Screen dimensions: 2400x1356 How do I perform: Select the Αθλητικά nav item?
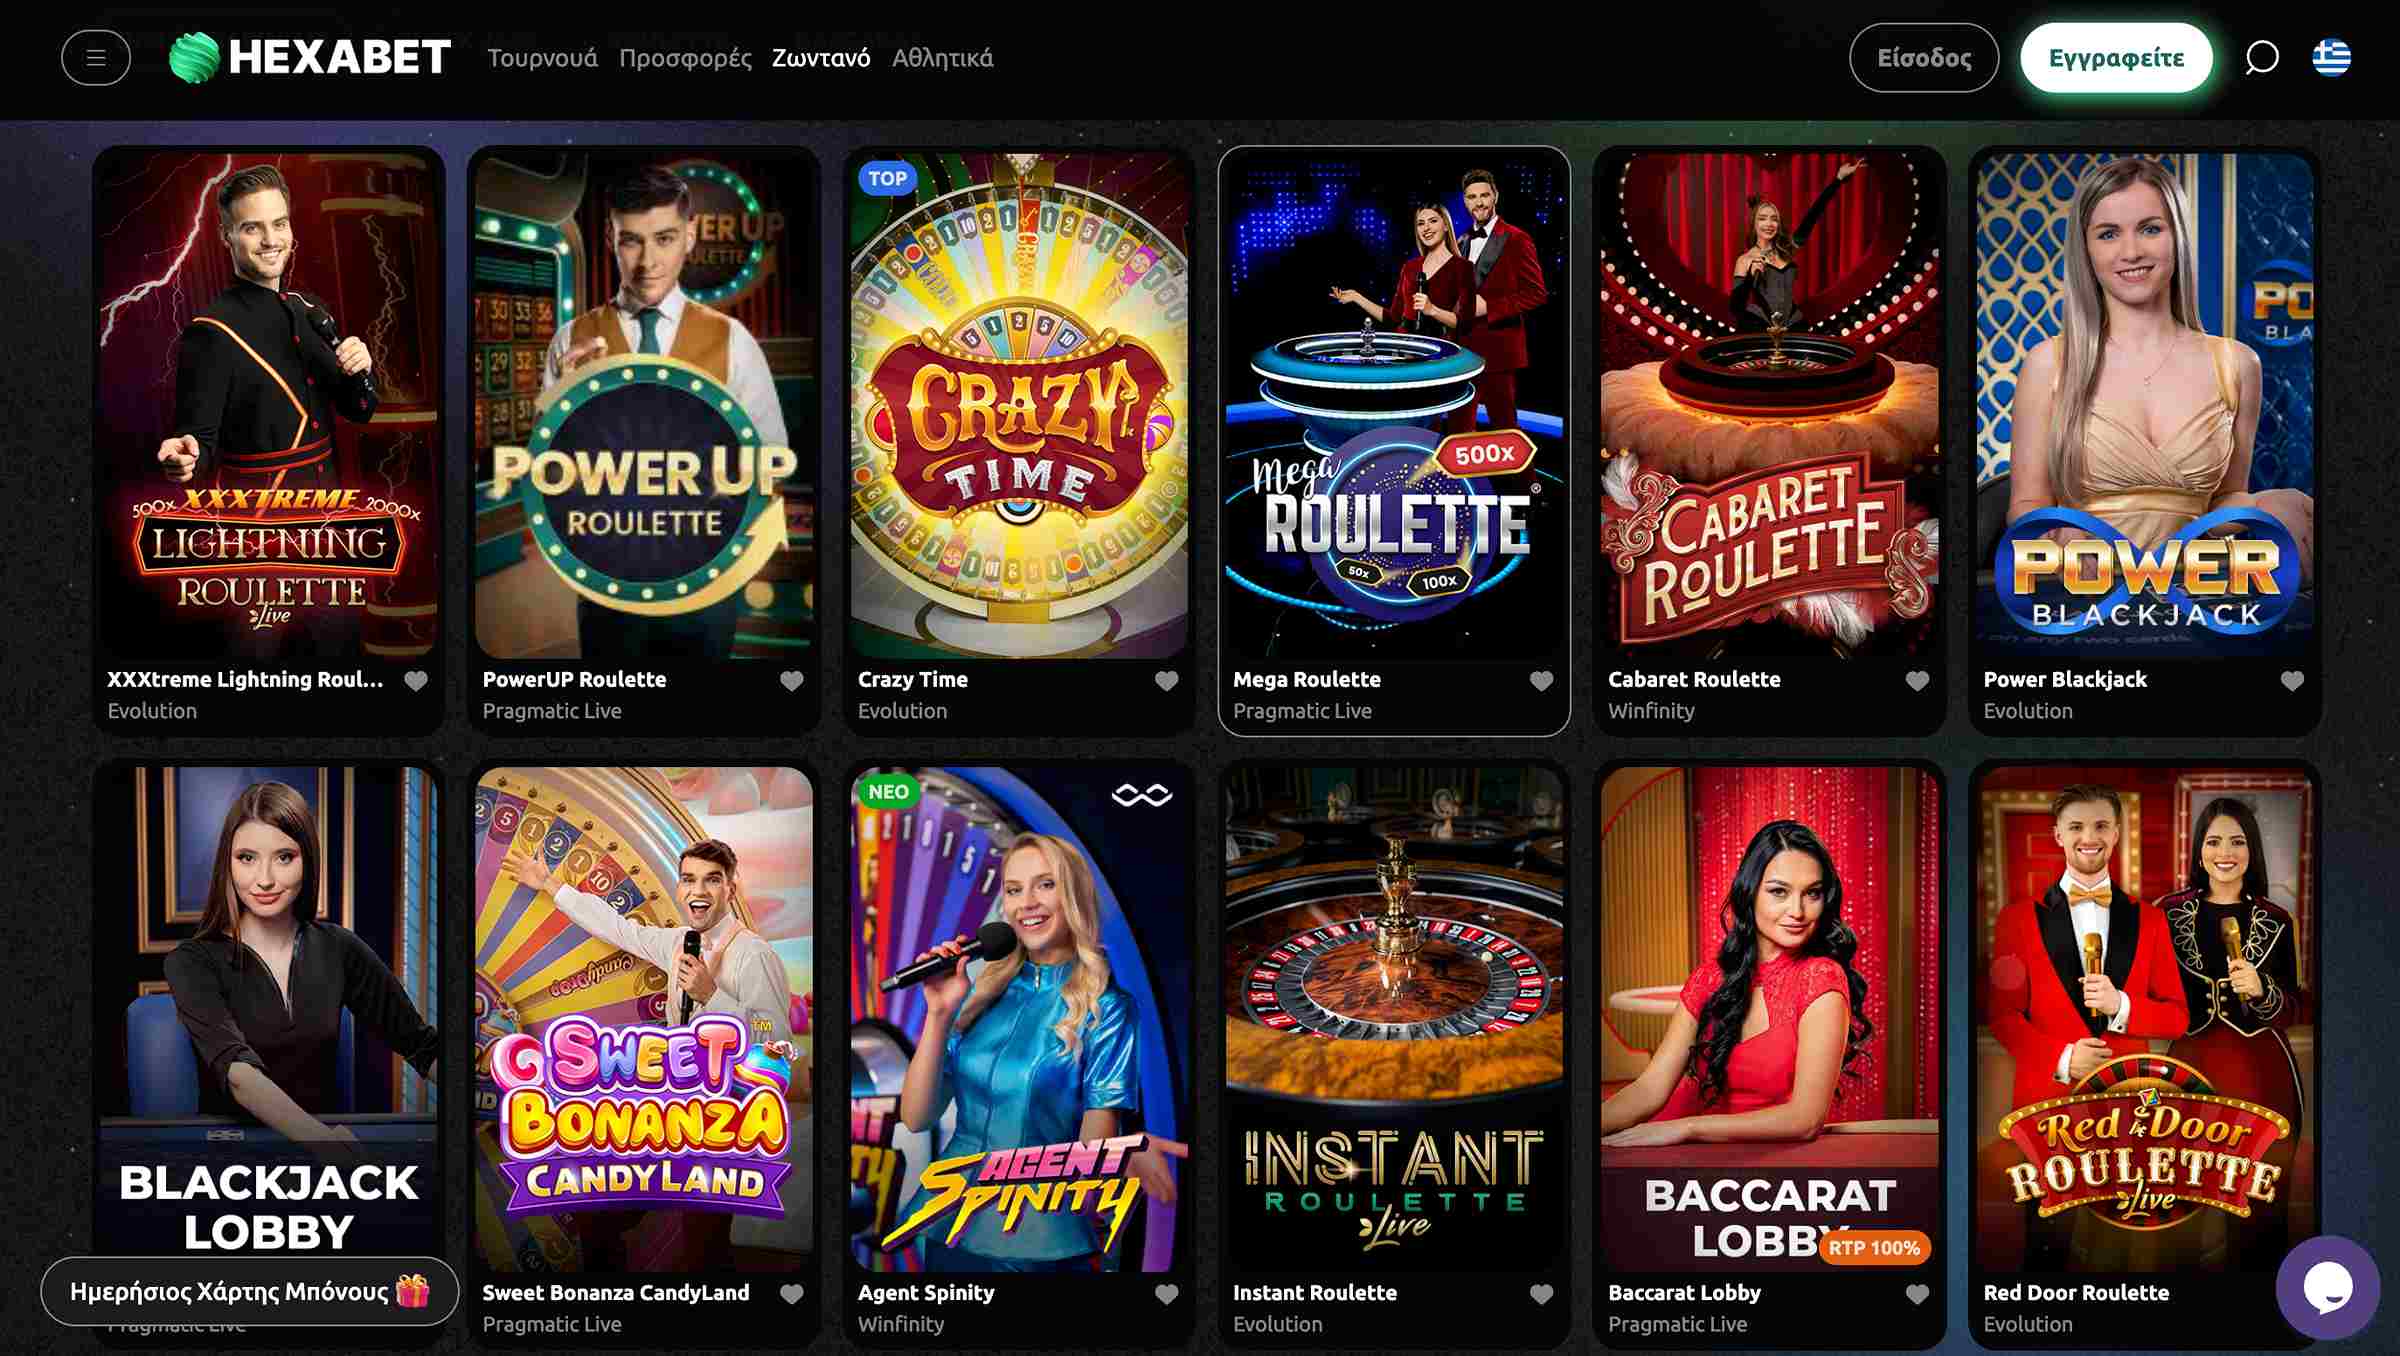942,58
